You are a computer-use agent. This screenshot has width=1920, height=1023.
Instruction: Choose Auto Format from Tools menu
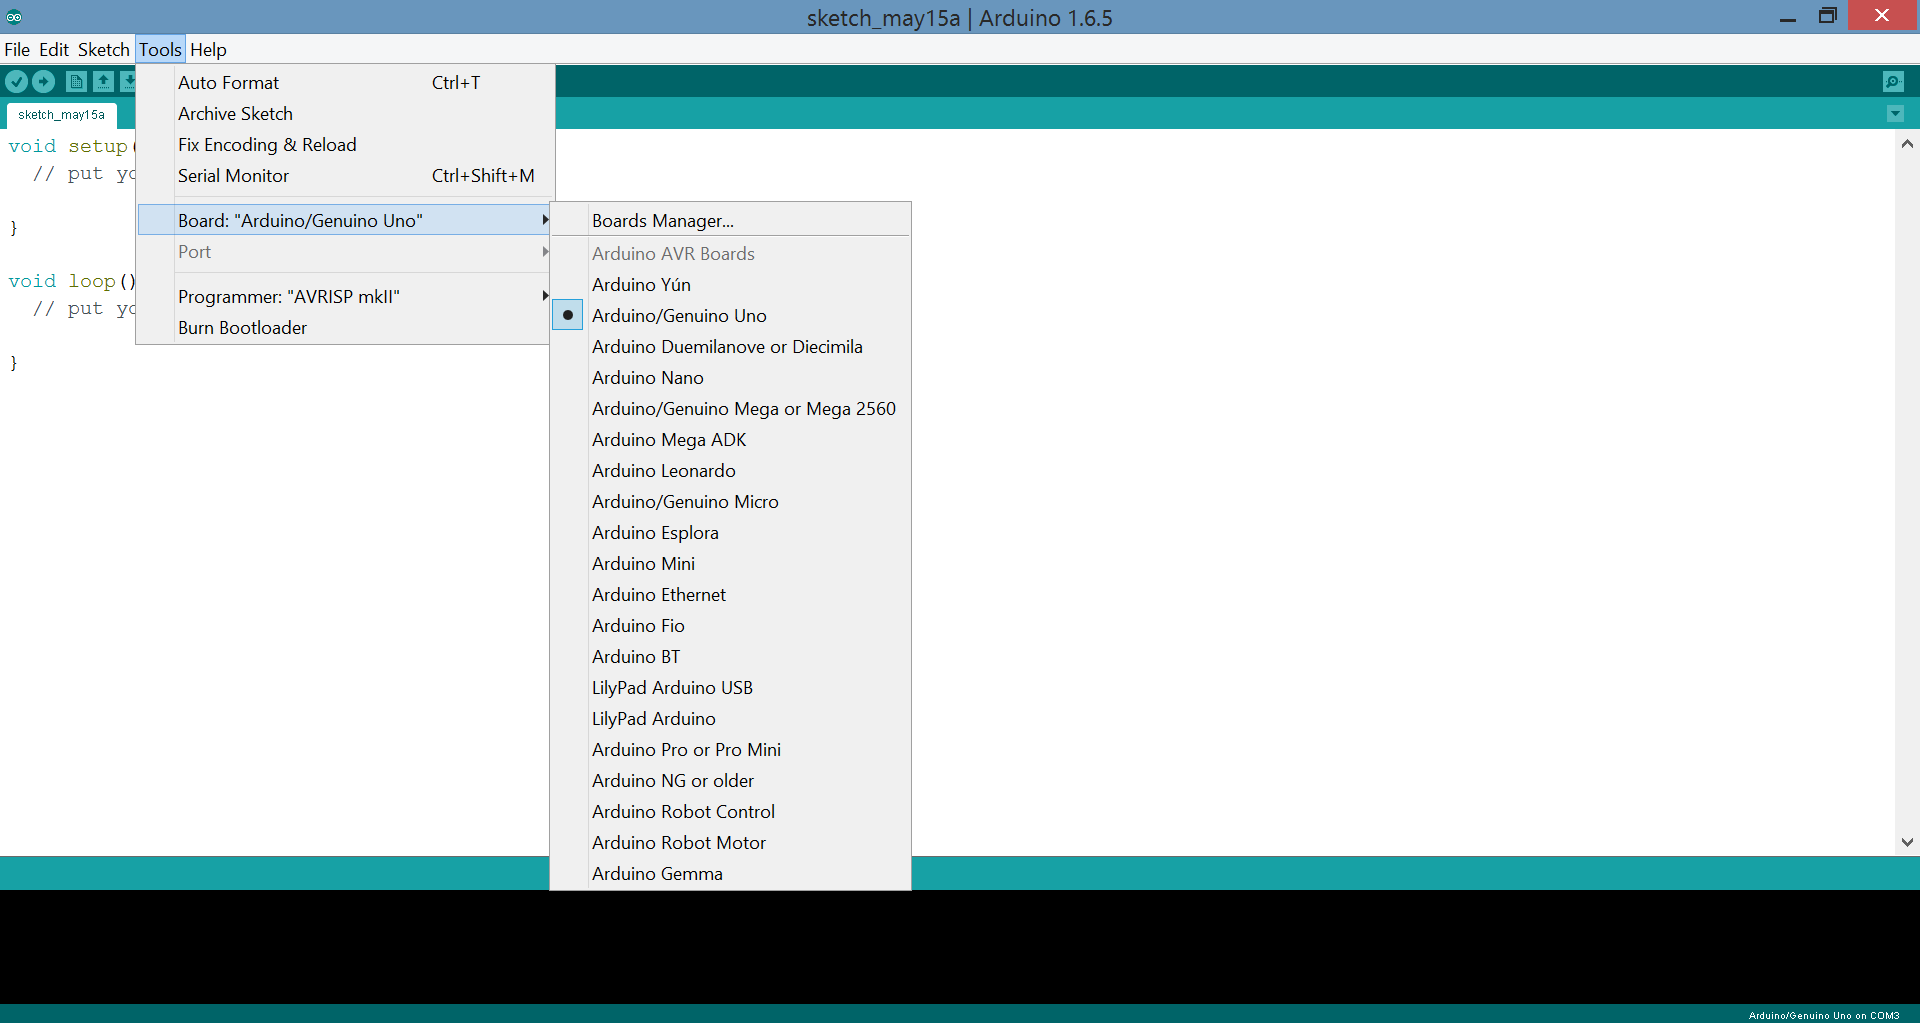pos(345,83)
